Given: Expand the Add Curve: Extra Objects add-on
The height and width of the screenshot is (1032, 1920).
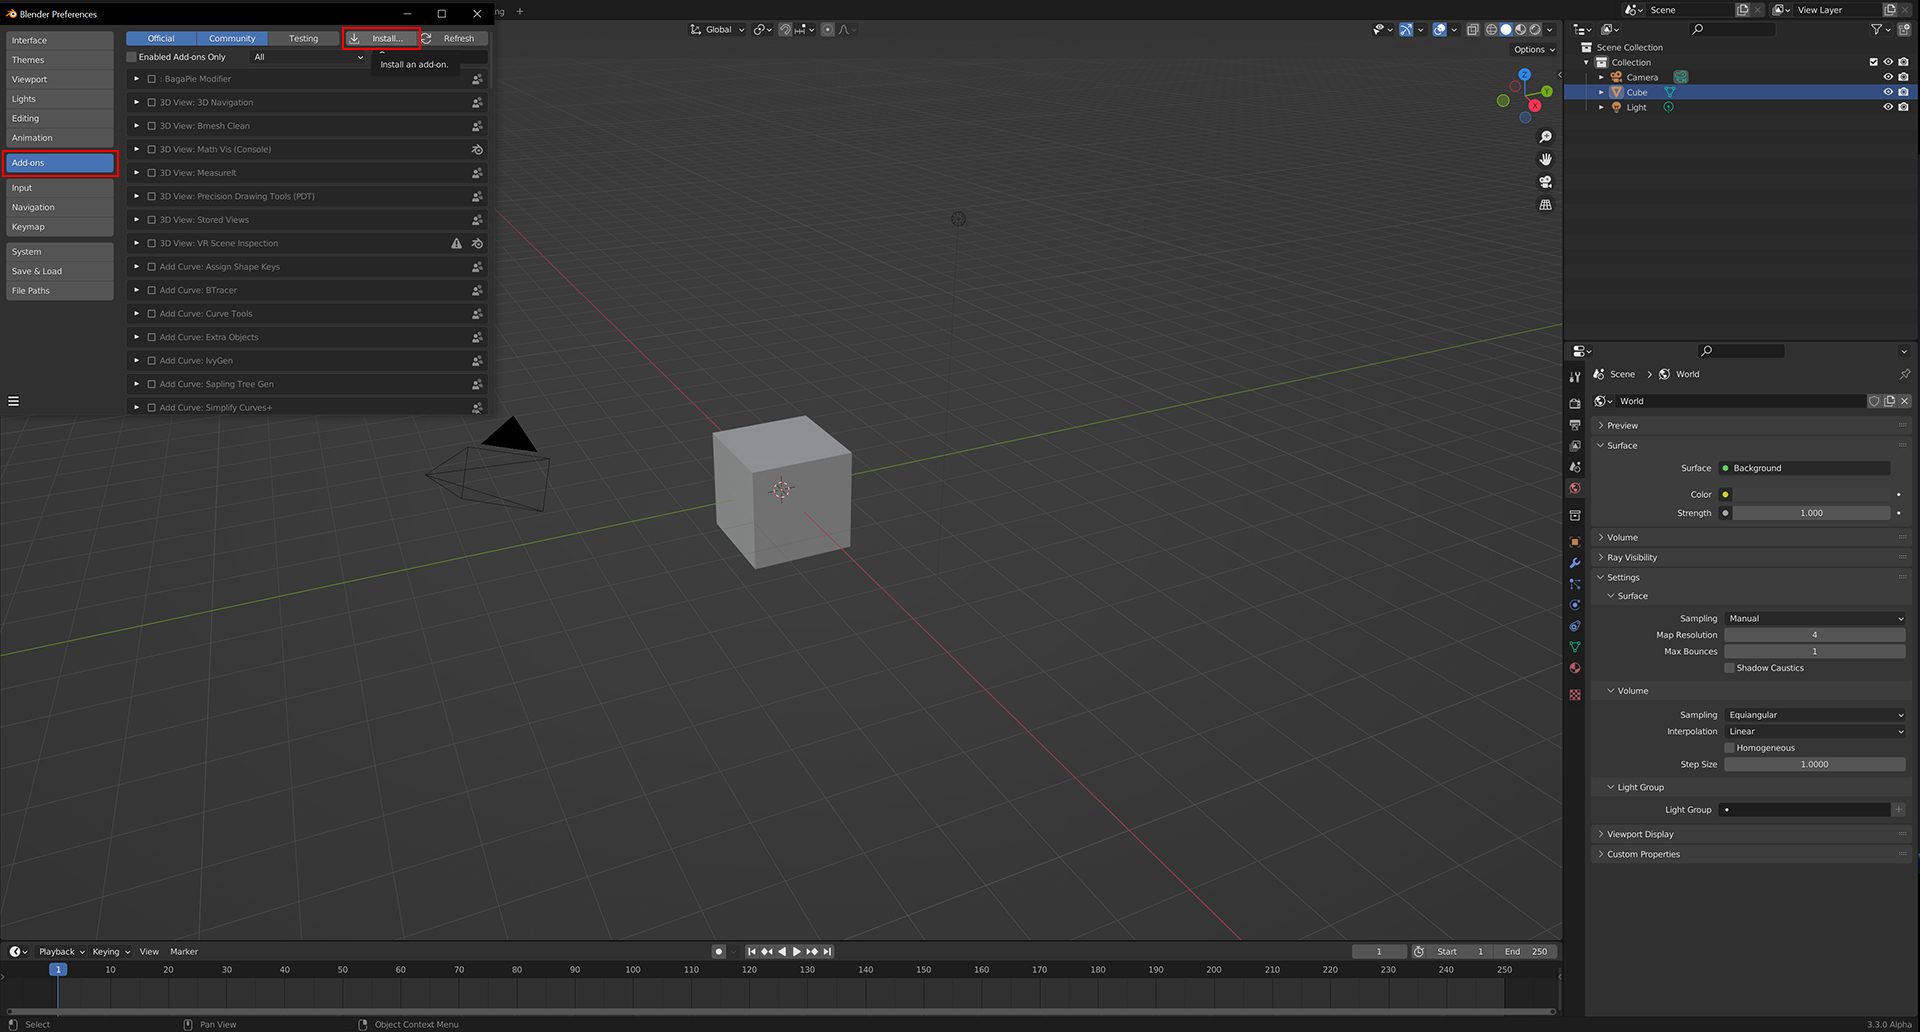Looking at the screenshot, I should point(137,337).
